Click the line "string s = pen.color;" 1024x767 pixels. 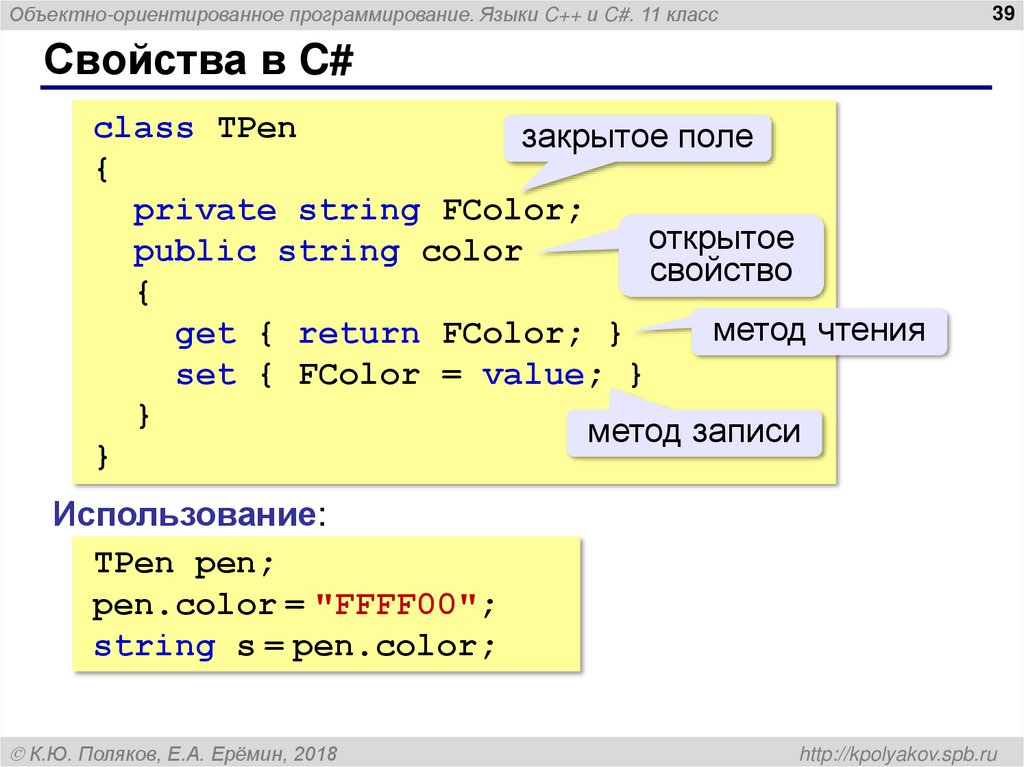[x=295, y=647]
